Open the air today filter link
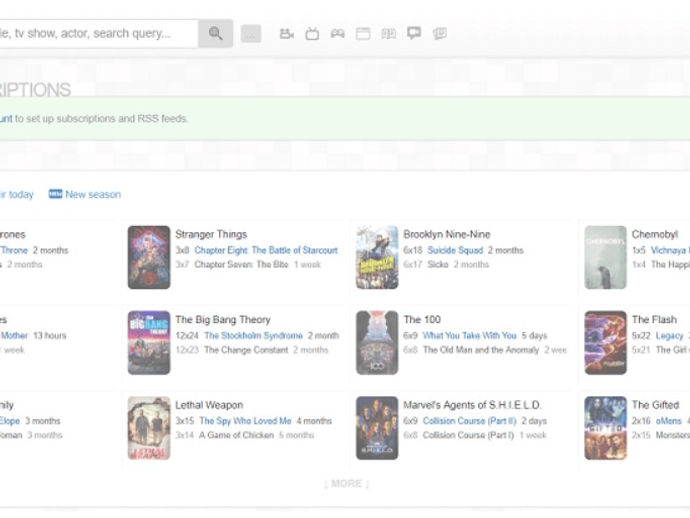This screenshot has height=518, width=690. tap(17, 195)
